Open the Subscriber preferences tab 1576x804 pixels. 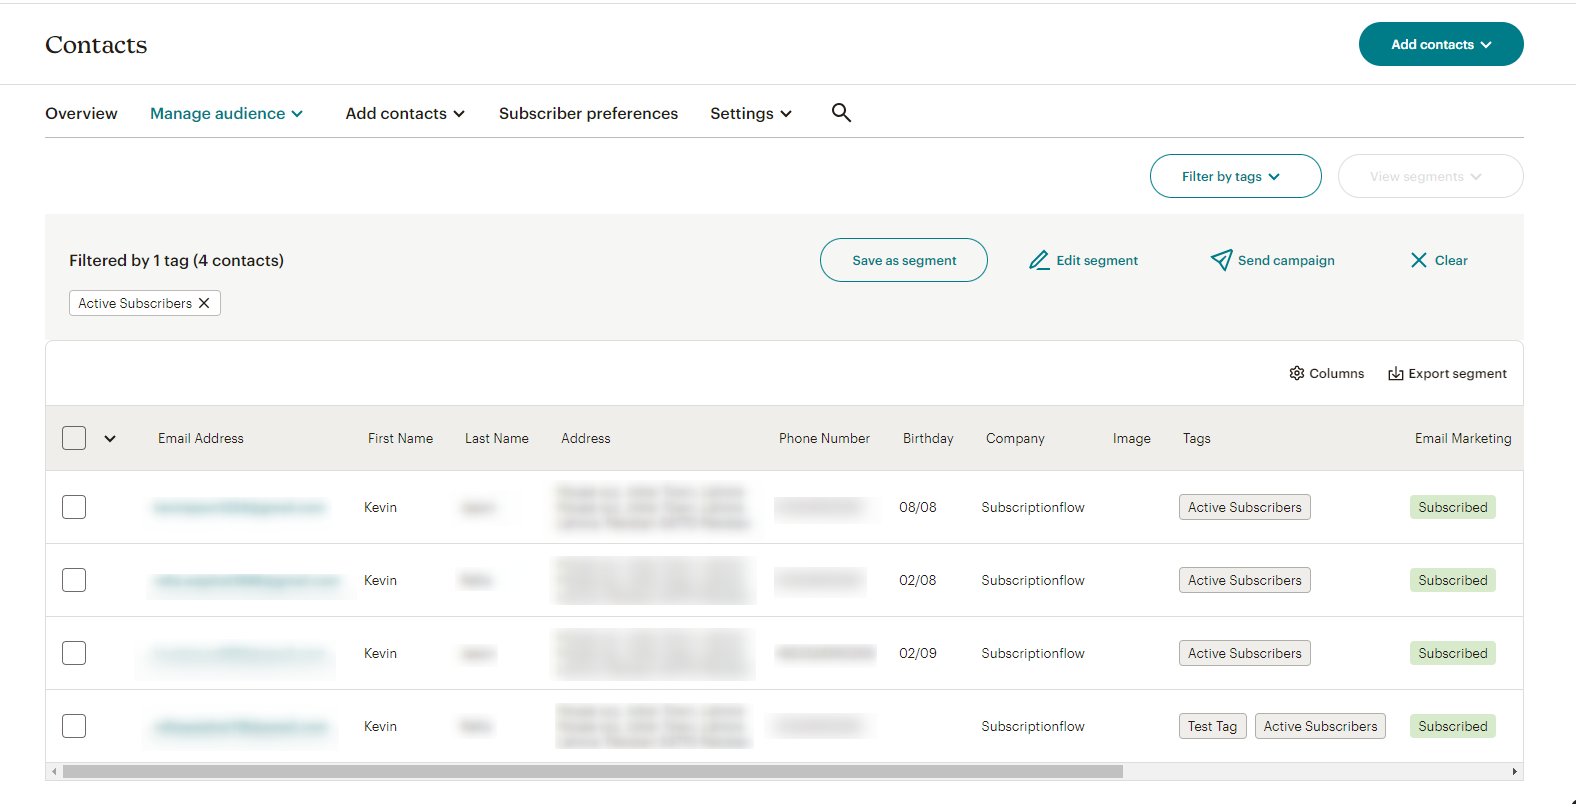(588, 113)
